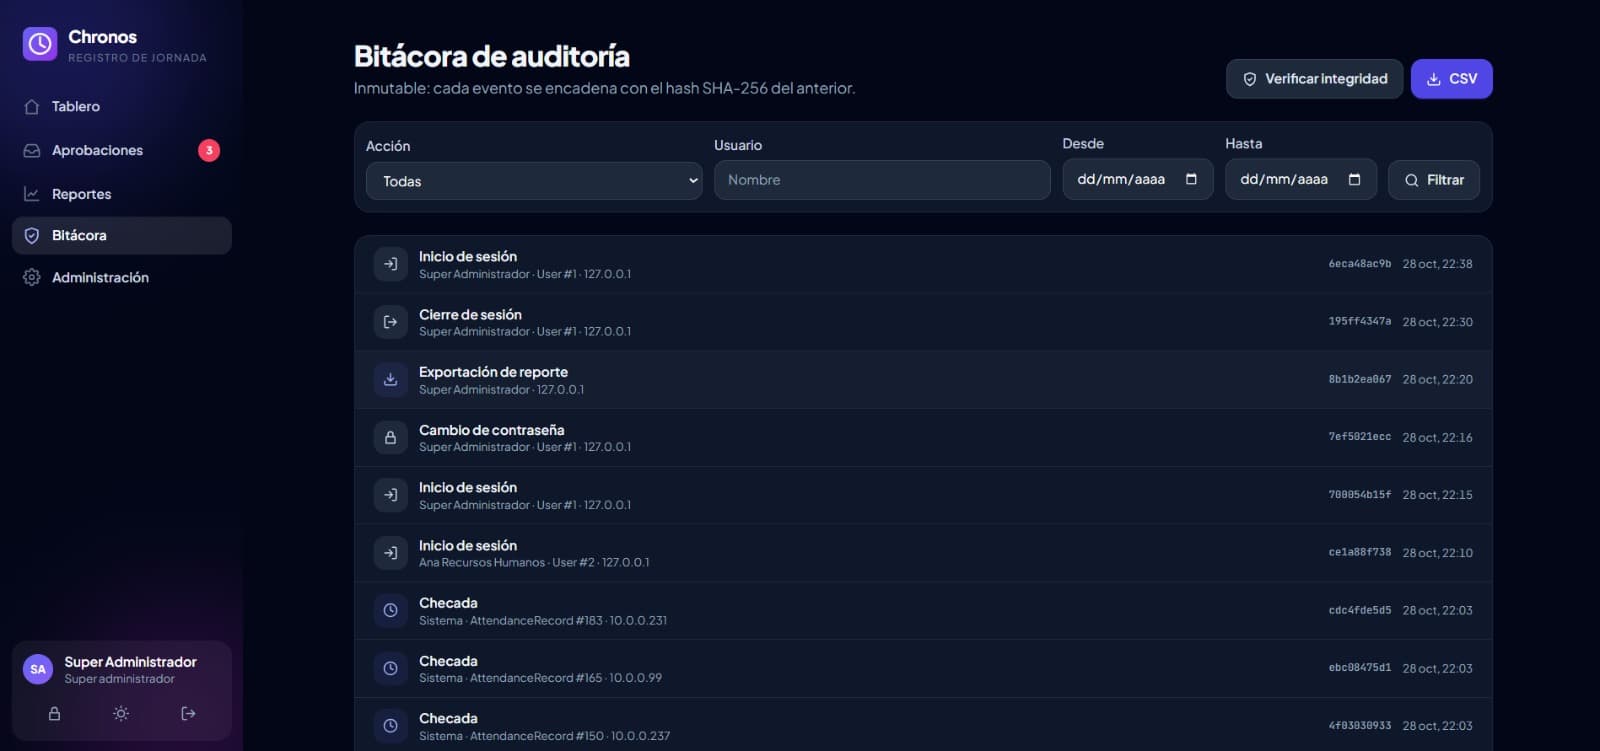Image resolution: width=1600 pixels, height=751 pixels.
Task: Click the Reportes chart icon
Action: [x=32, y=194]
